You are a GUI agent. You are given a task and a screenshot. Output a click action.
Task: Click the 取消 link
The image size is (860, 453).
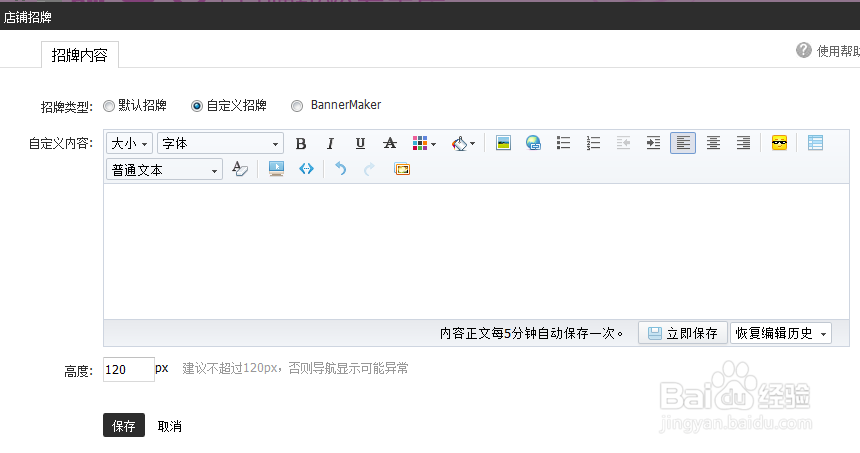point(169,426)
